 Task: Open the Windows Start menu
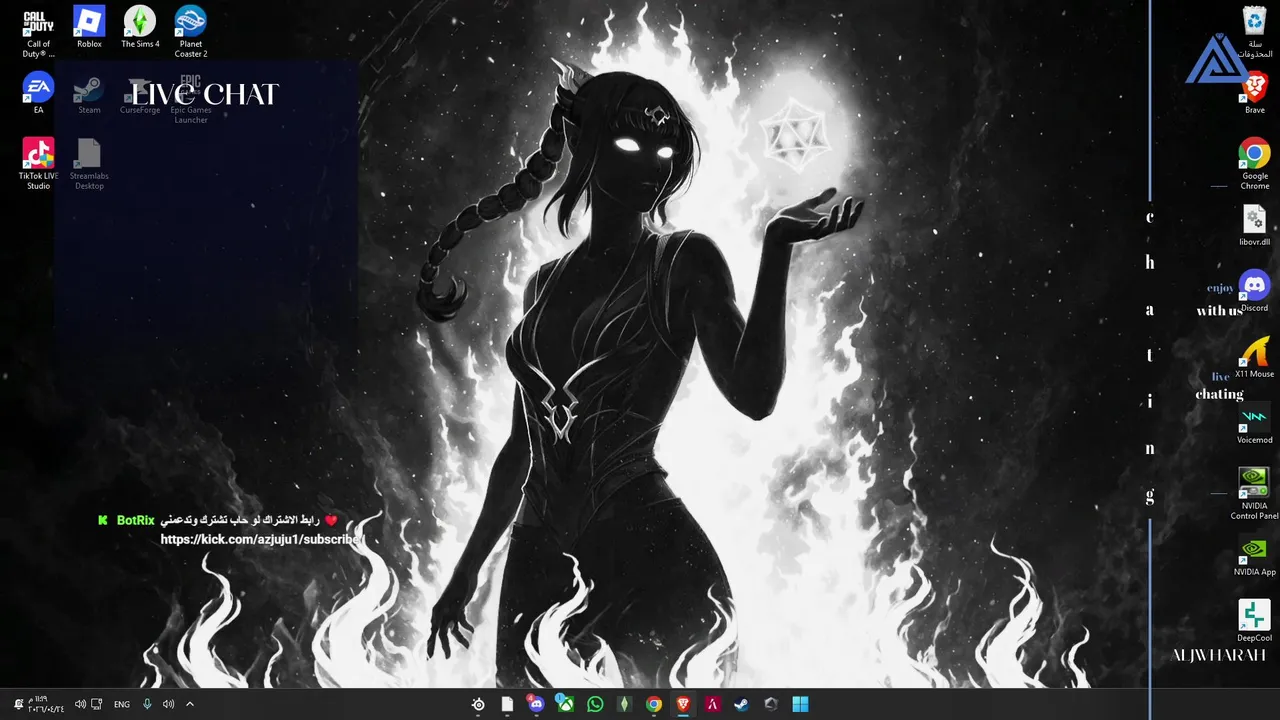click(800, 704)
